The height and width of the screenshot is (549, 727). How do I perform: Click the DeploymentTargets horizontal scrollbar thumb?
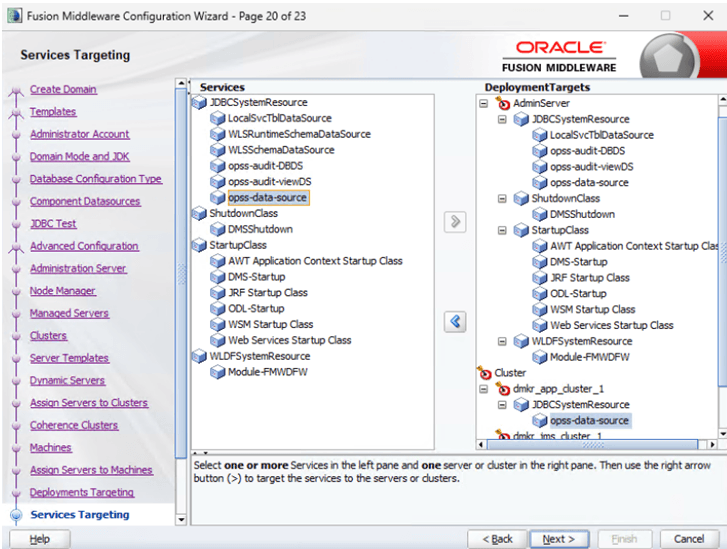[x=592, y=445]
